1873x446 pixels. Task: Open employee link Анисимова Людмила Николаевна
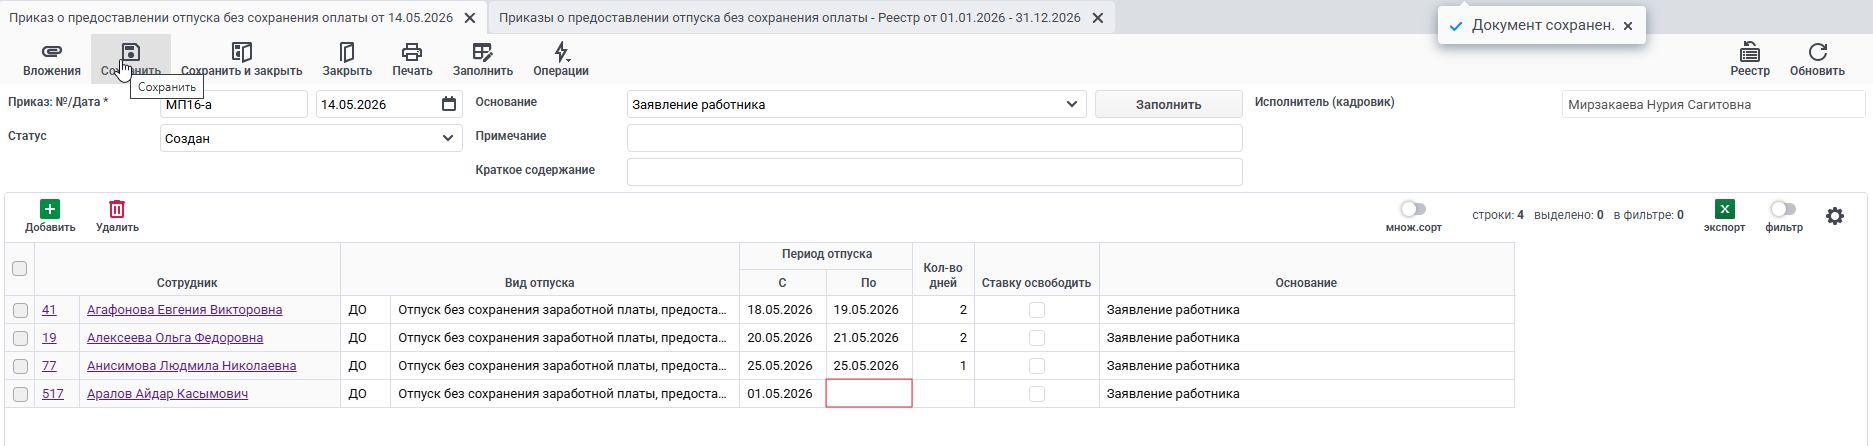191,366
